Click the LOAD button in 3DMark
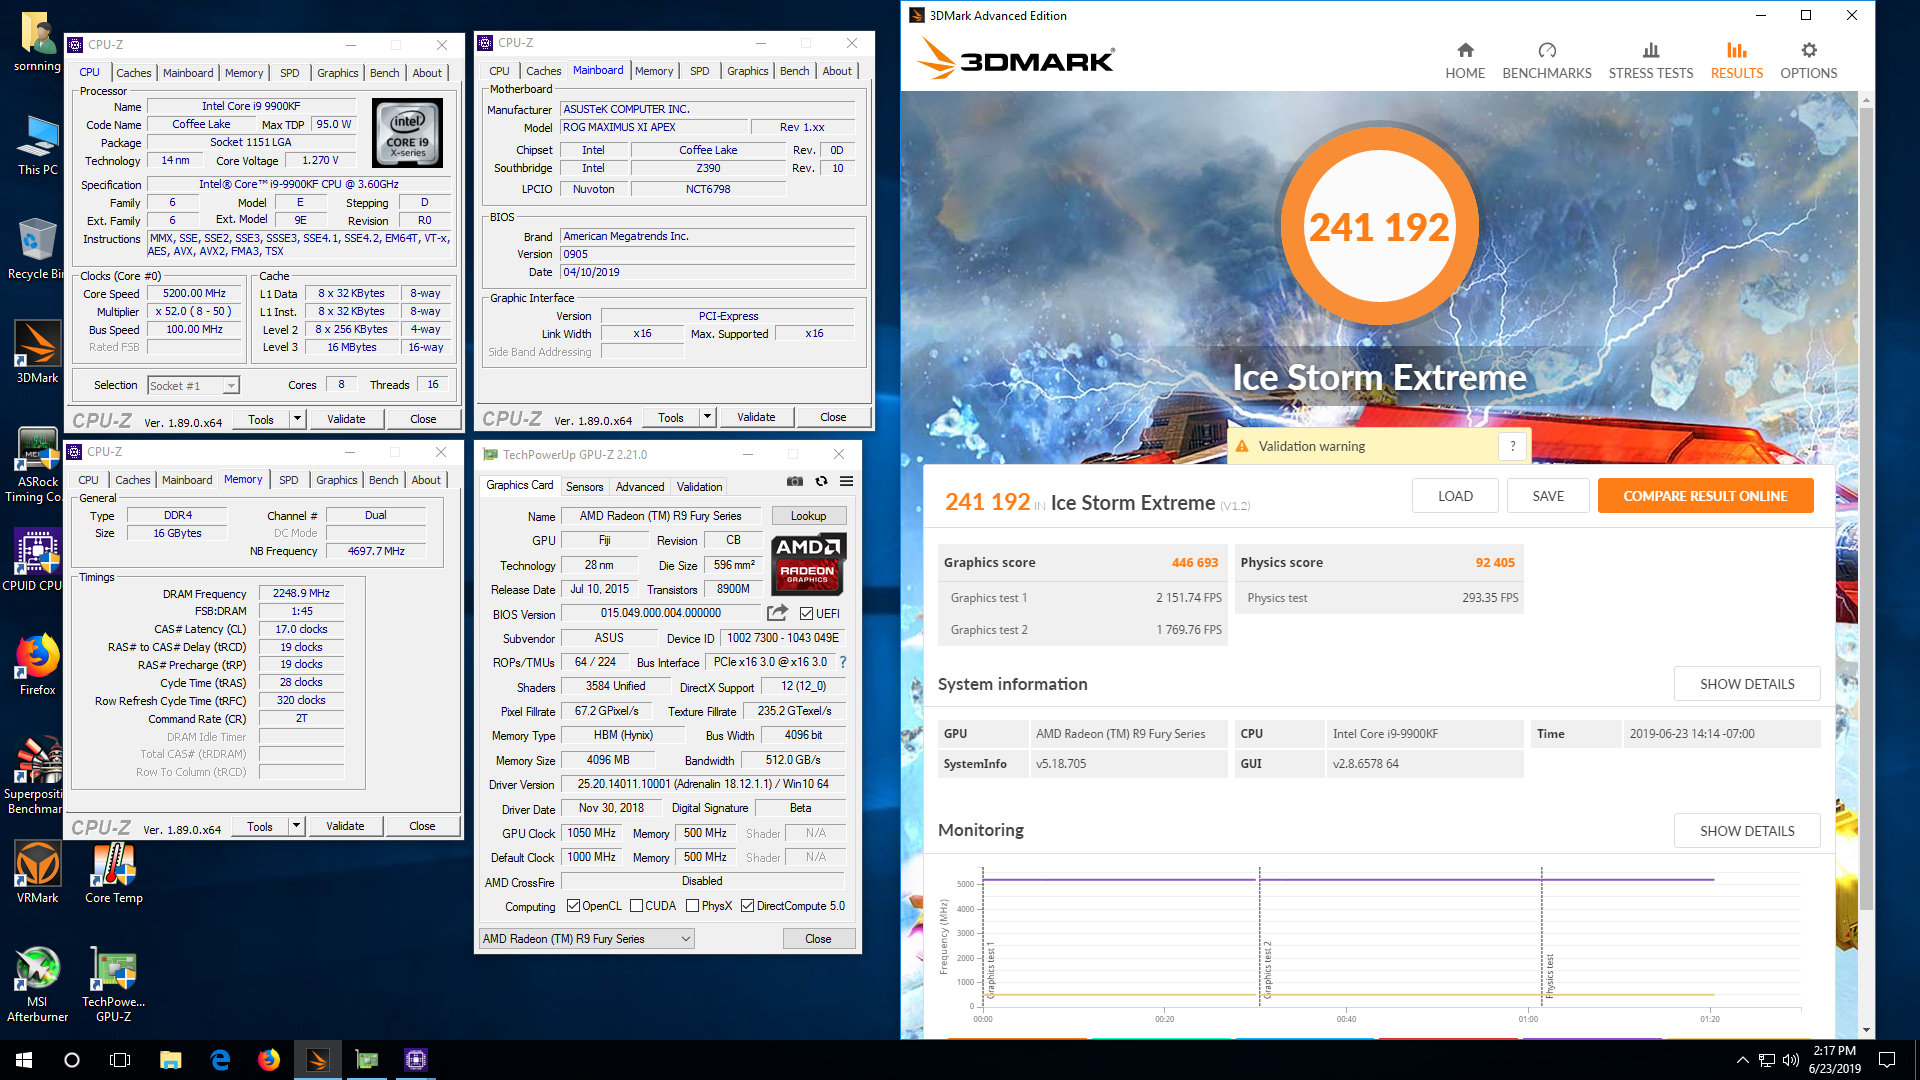The height and width of the screenshot is (1080, 1920). pos(1455,496)
